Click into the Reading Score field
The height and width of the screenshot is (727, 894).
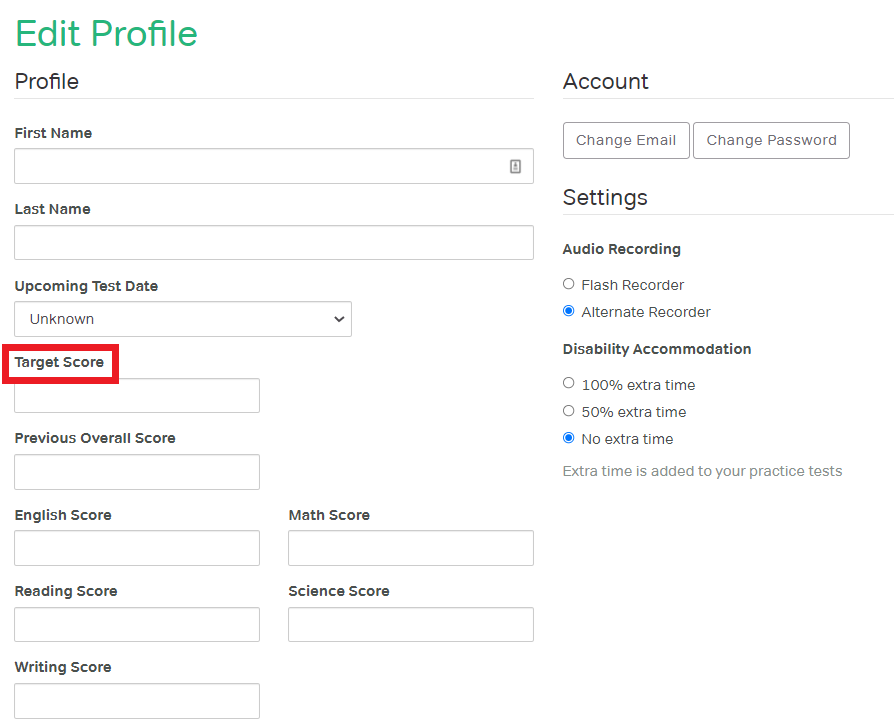[136, 623]
